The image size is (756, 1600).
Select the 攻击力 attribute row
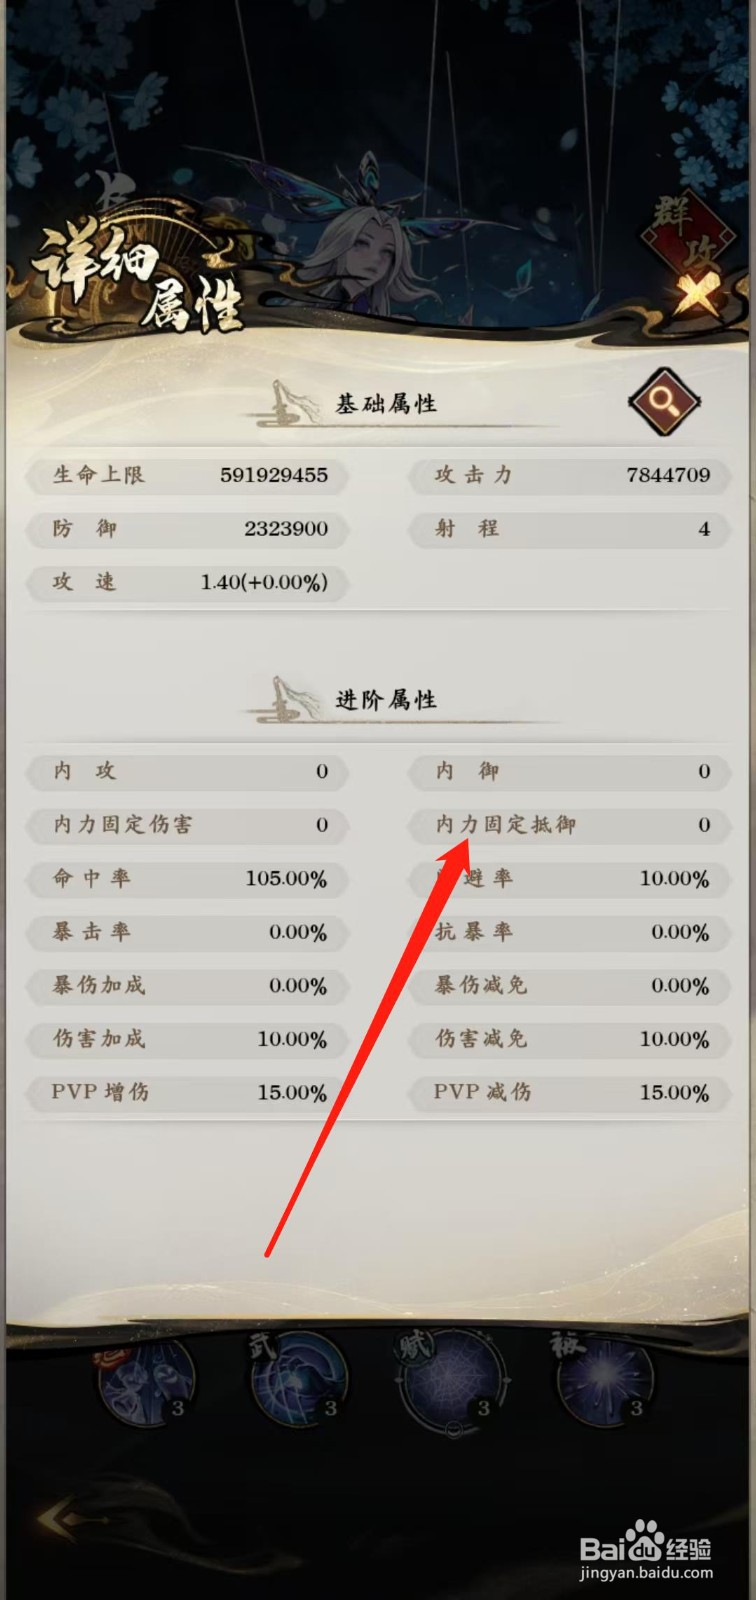tap(569, 475)
